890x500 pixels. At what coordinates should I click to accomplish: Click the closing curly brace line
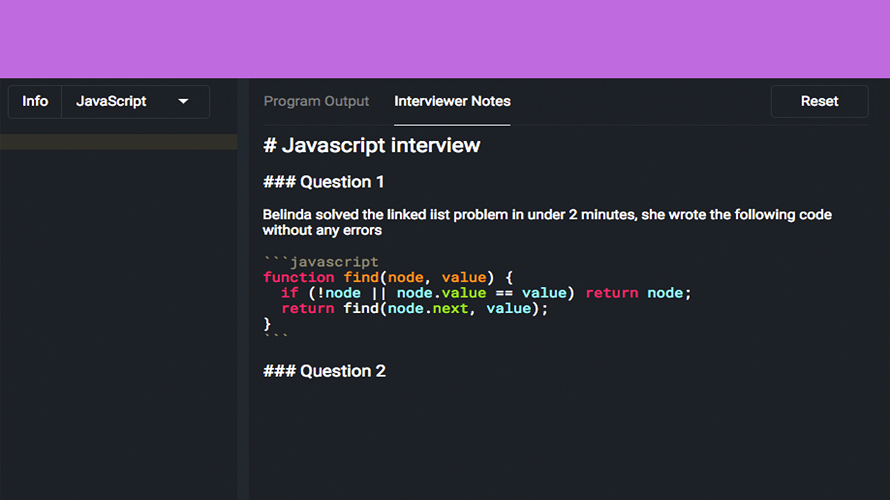pos(267,324)
